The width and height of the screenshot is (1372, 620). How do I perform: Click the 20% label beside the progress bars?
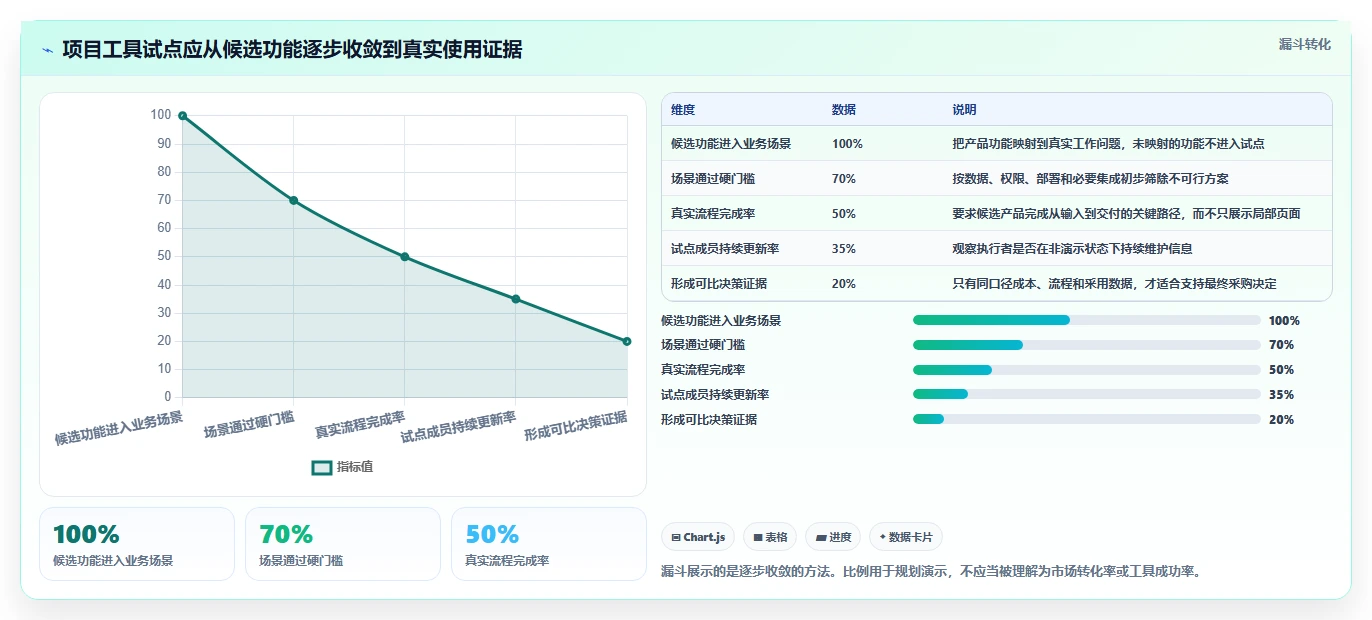point(1281,420)
